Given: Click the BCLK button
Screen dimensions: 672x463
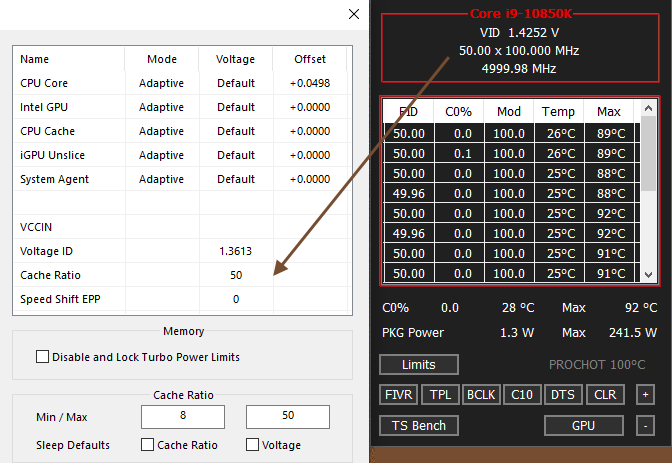Looking at the screenshot, I should 481,394.
